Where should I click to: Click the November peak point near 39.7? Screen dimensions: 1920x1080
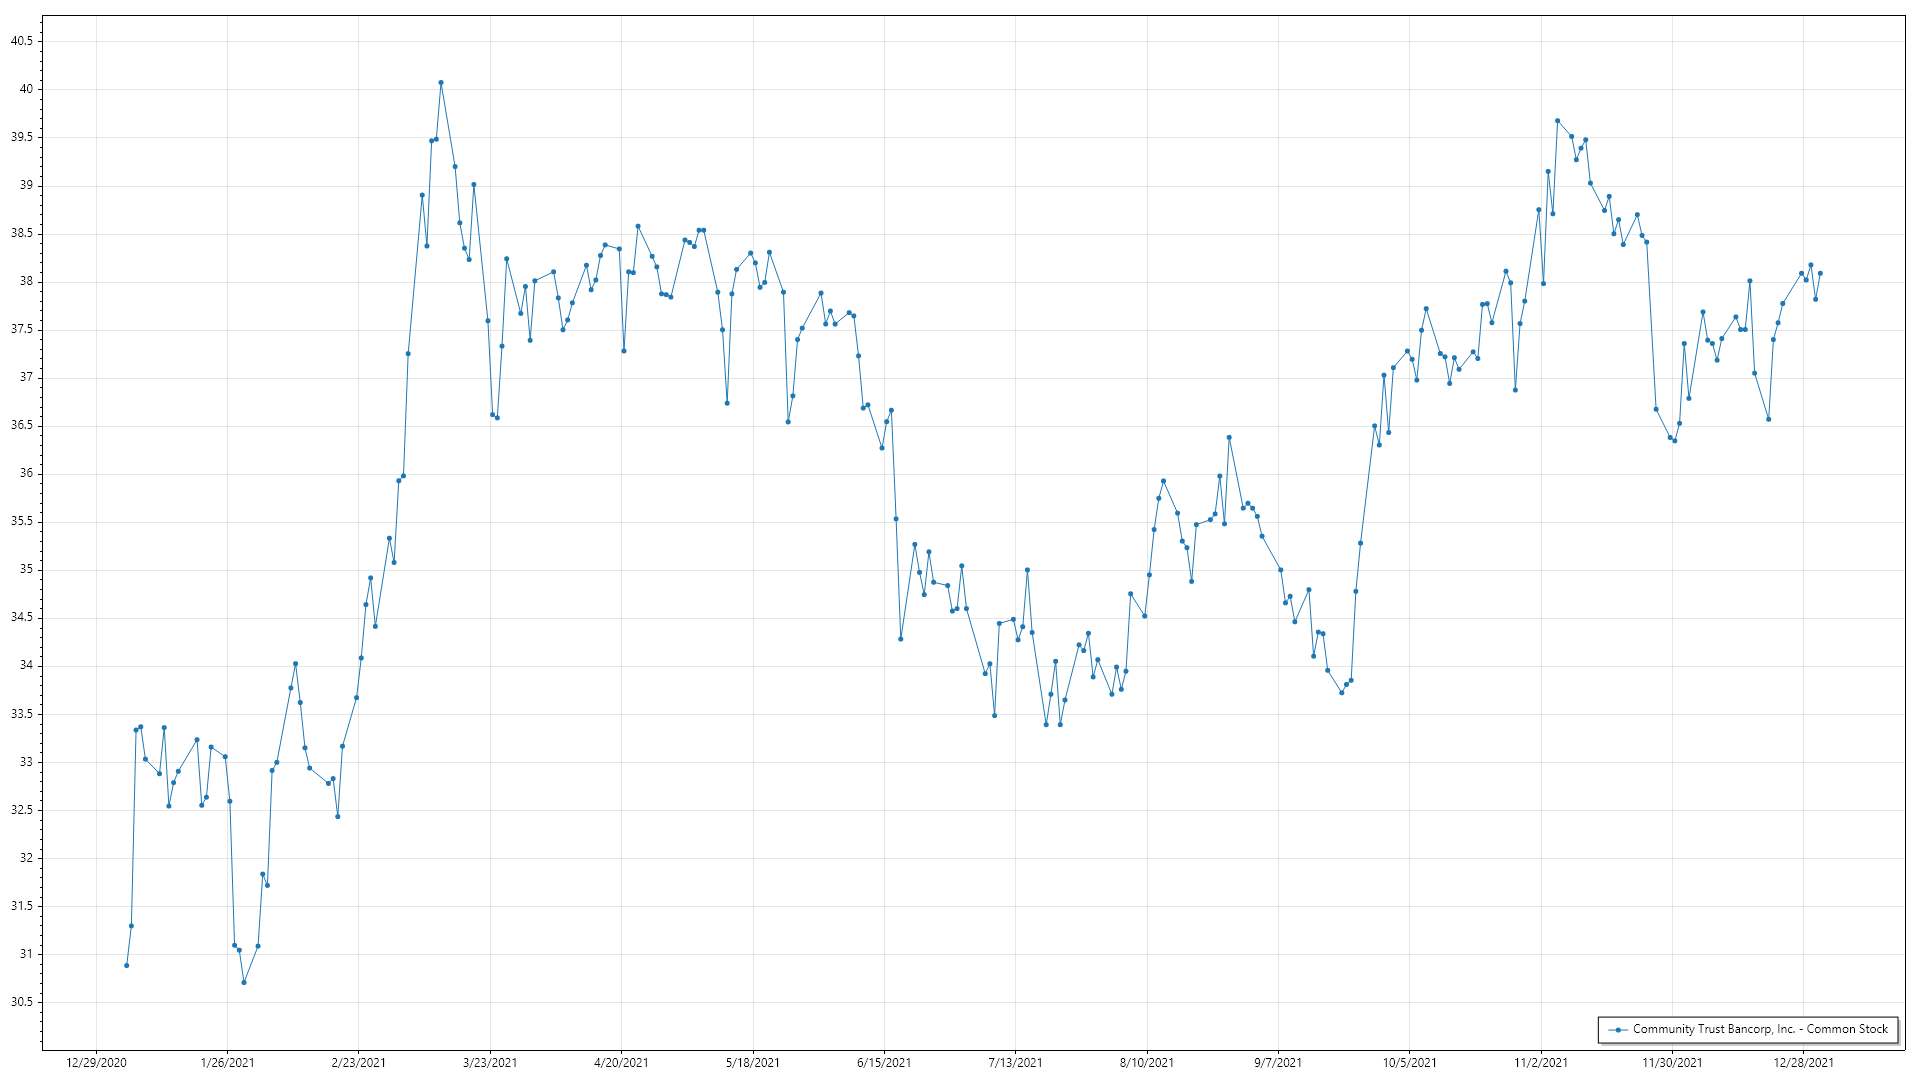[x=1557, y=121]
